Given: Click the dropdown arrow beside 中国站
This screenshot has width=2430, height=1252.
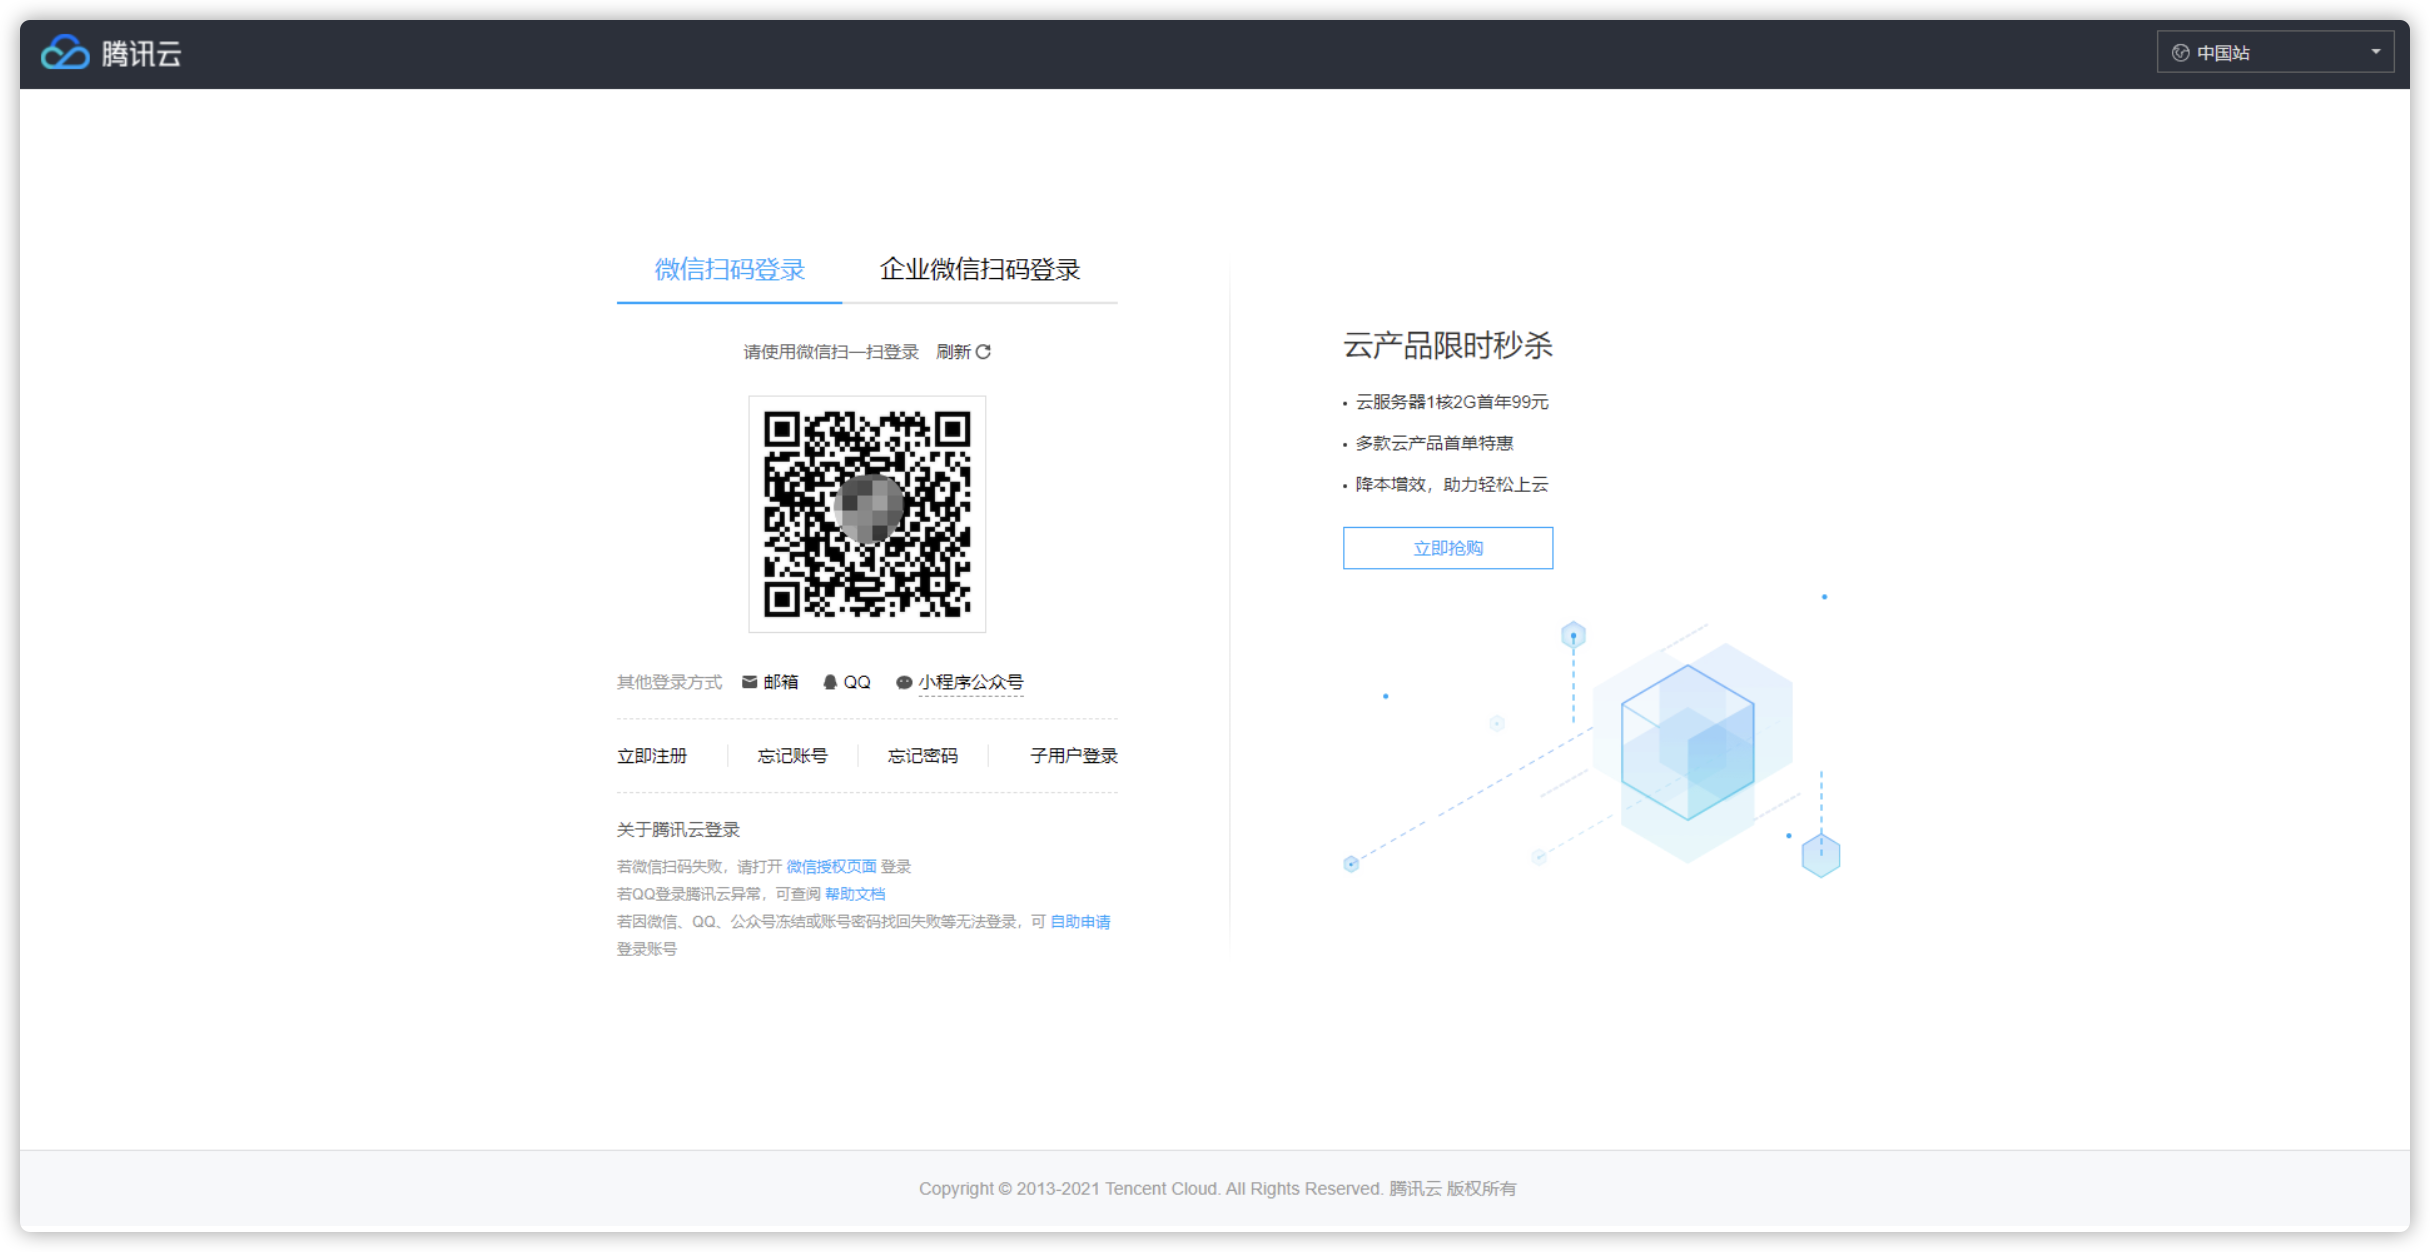Looking at the screenshot, I should click(x=2375, y=52).
